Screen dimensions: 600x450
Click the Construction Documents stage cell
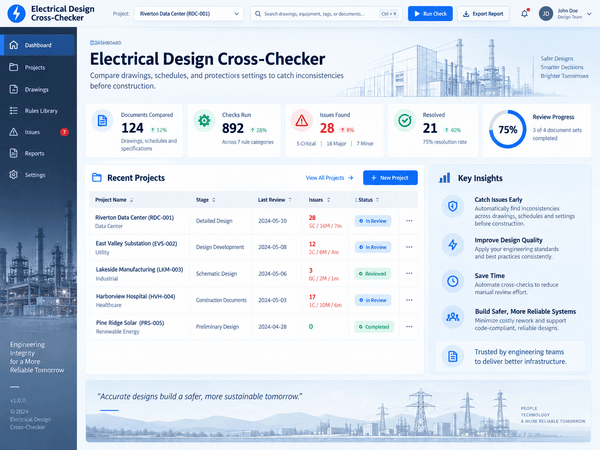tap(221, 300)
